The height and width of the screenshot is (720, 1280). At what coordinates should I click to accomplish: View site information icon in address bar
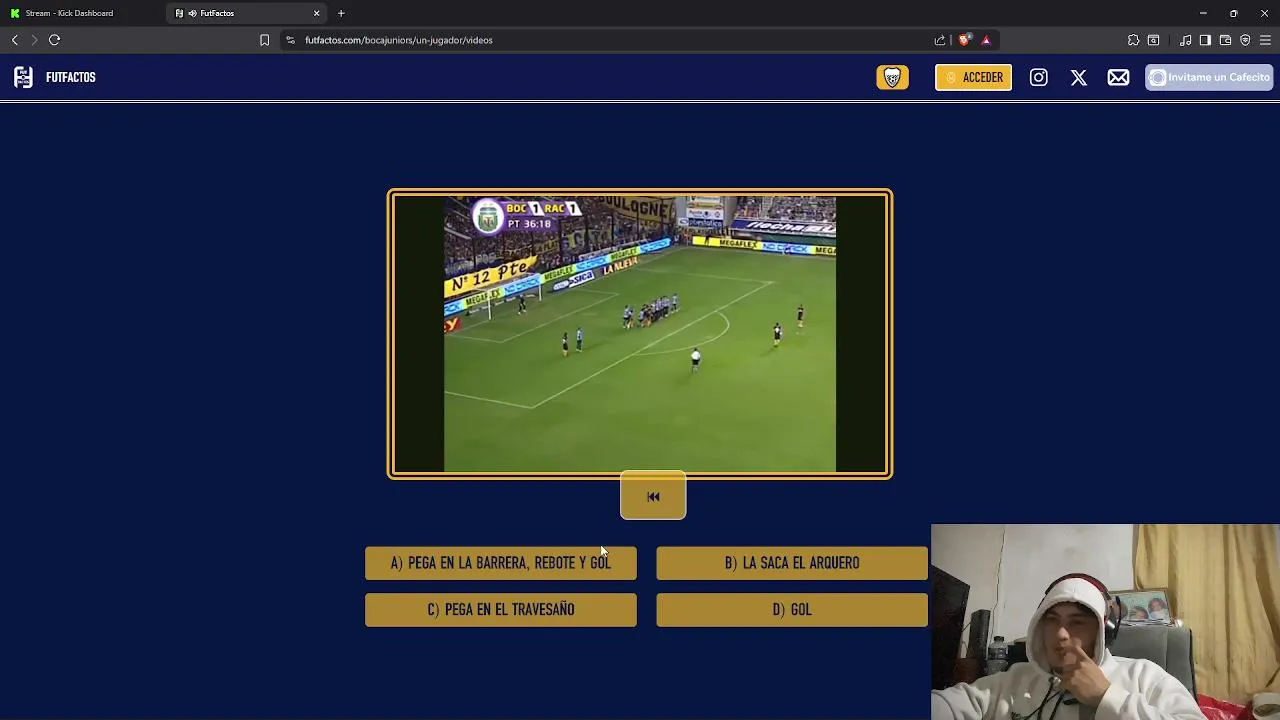coord(290,40)
